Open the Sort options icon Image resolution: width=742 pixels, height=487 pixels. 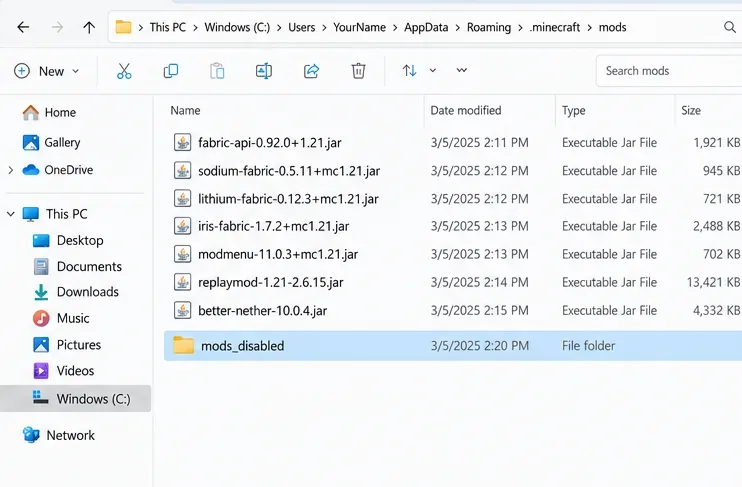pyautogui.click(x=409, y=71)
